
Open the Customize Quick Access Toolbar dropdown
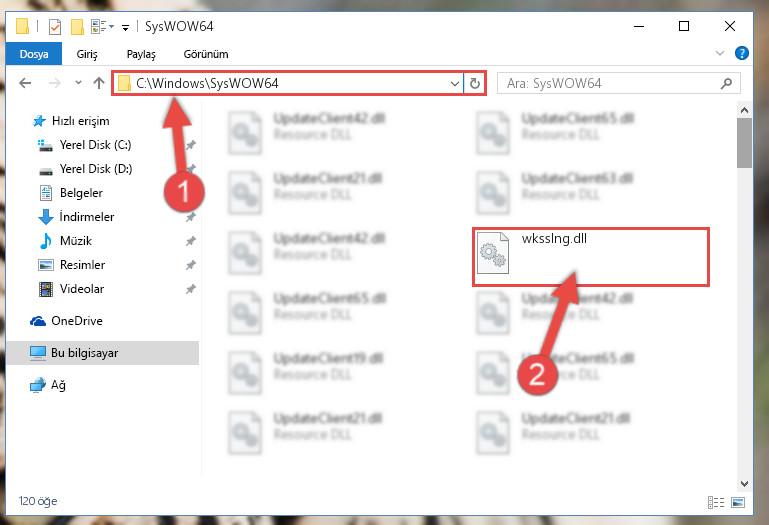[x=126, y=27]
